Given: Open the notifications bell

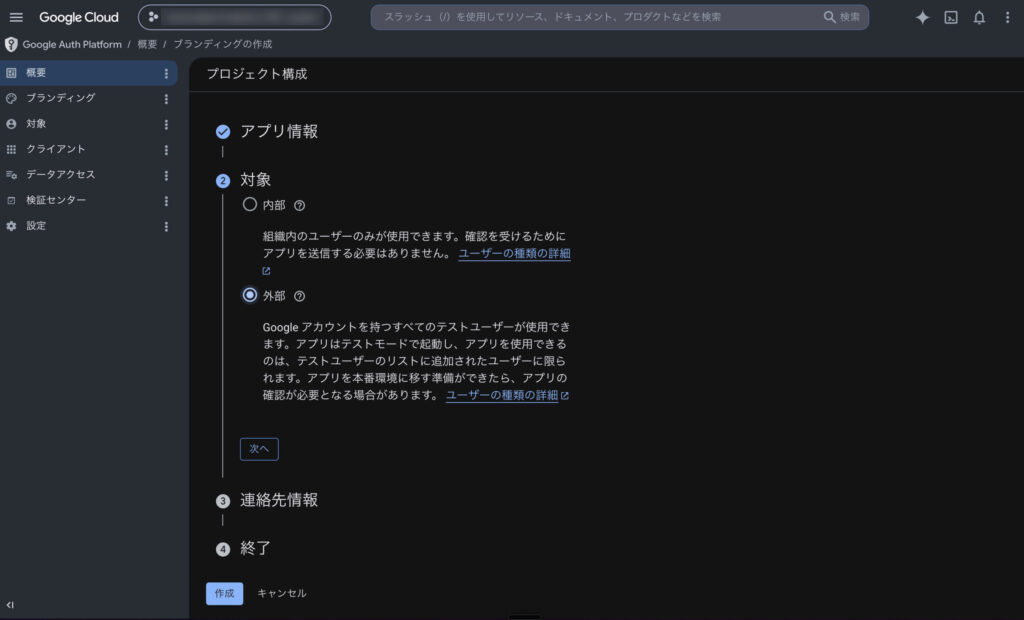Looking at the screenshot, I should pos(979,18).
